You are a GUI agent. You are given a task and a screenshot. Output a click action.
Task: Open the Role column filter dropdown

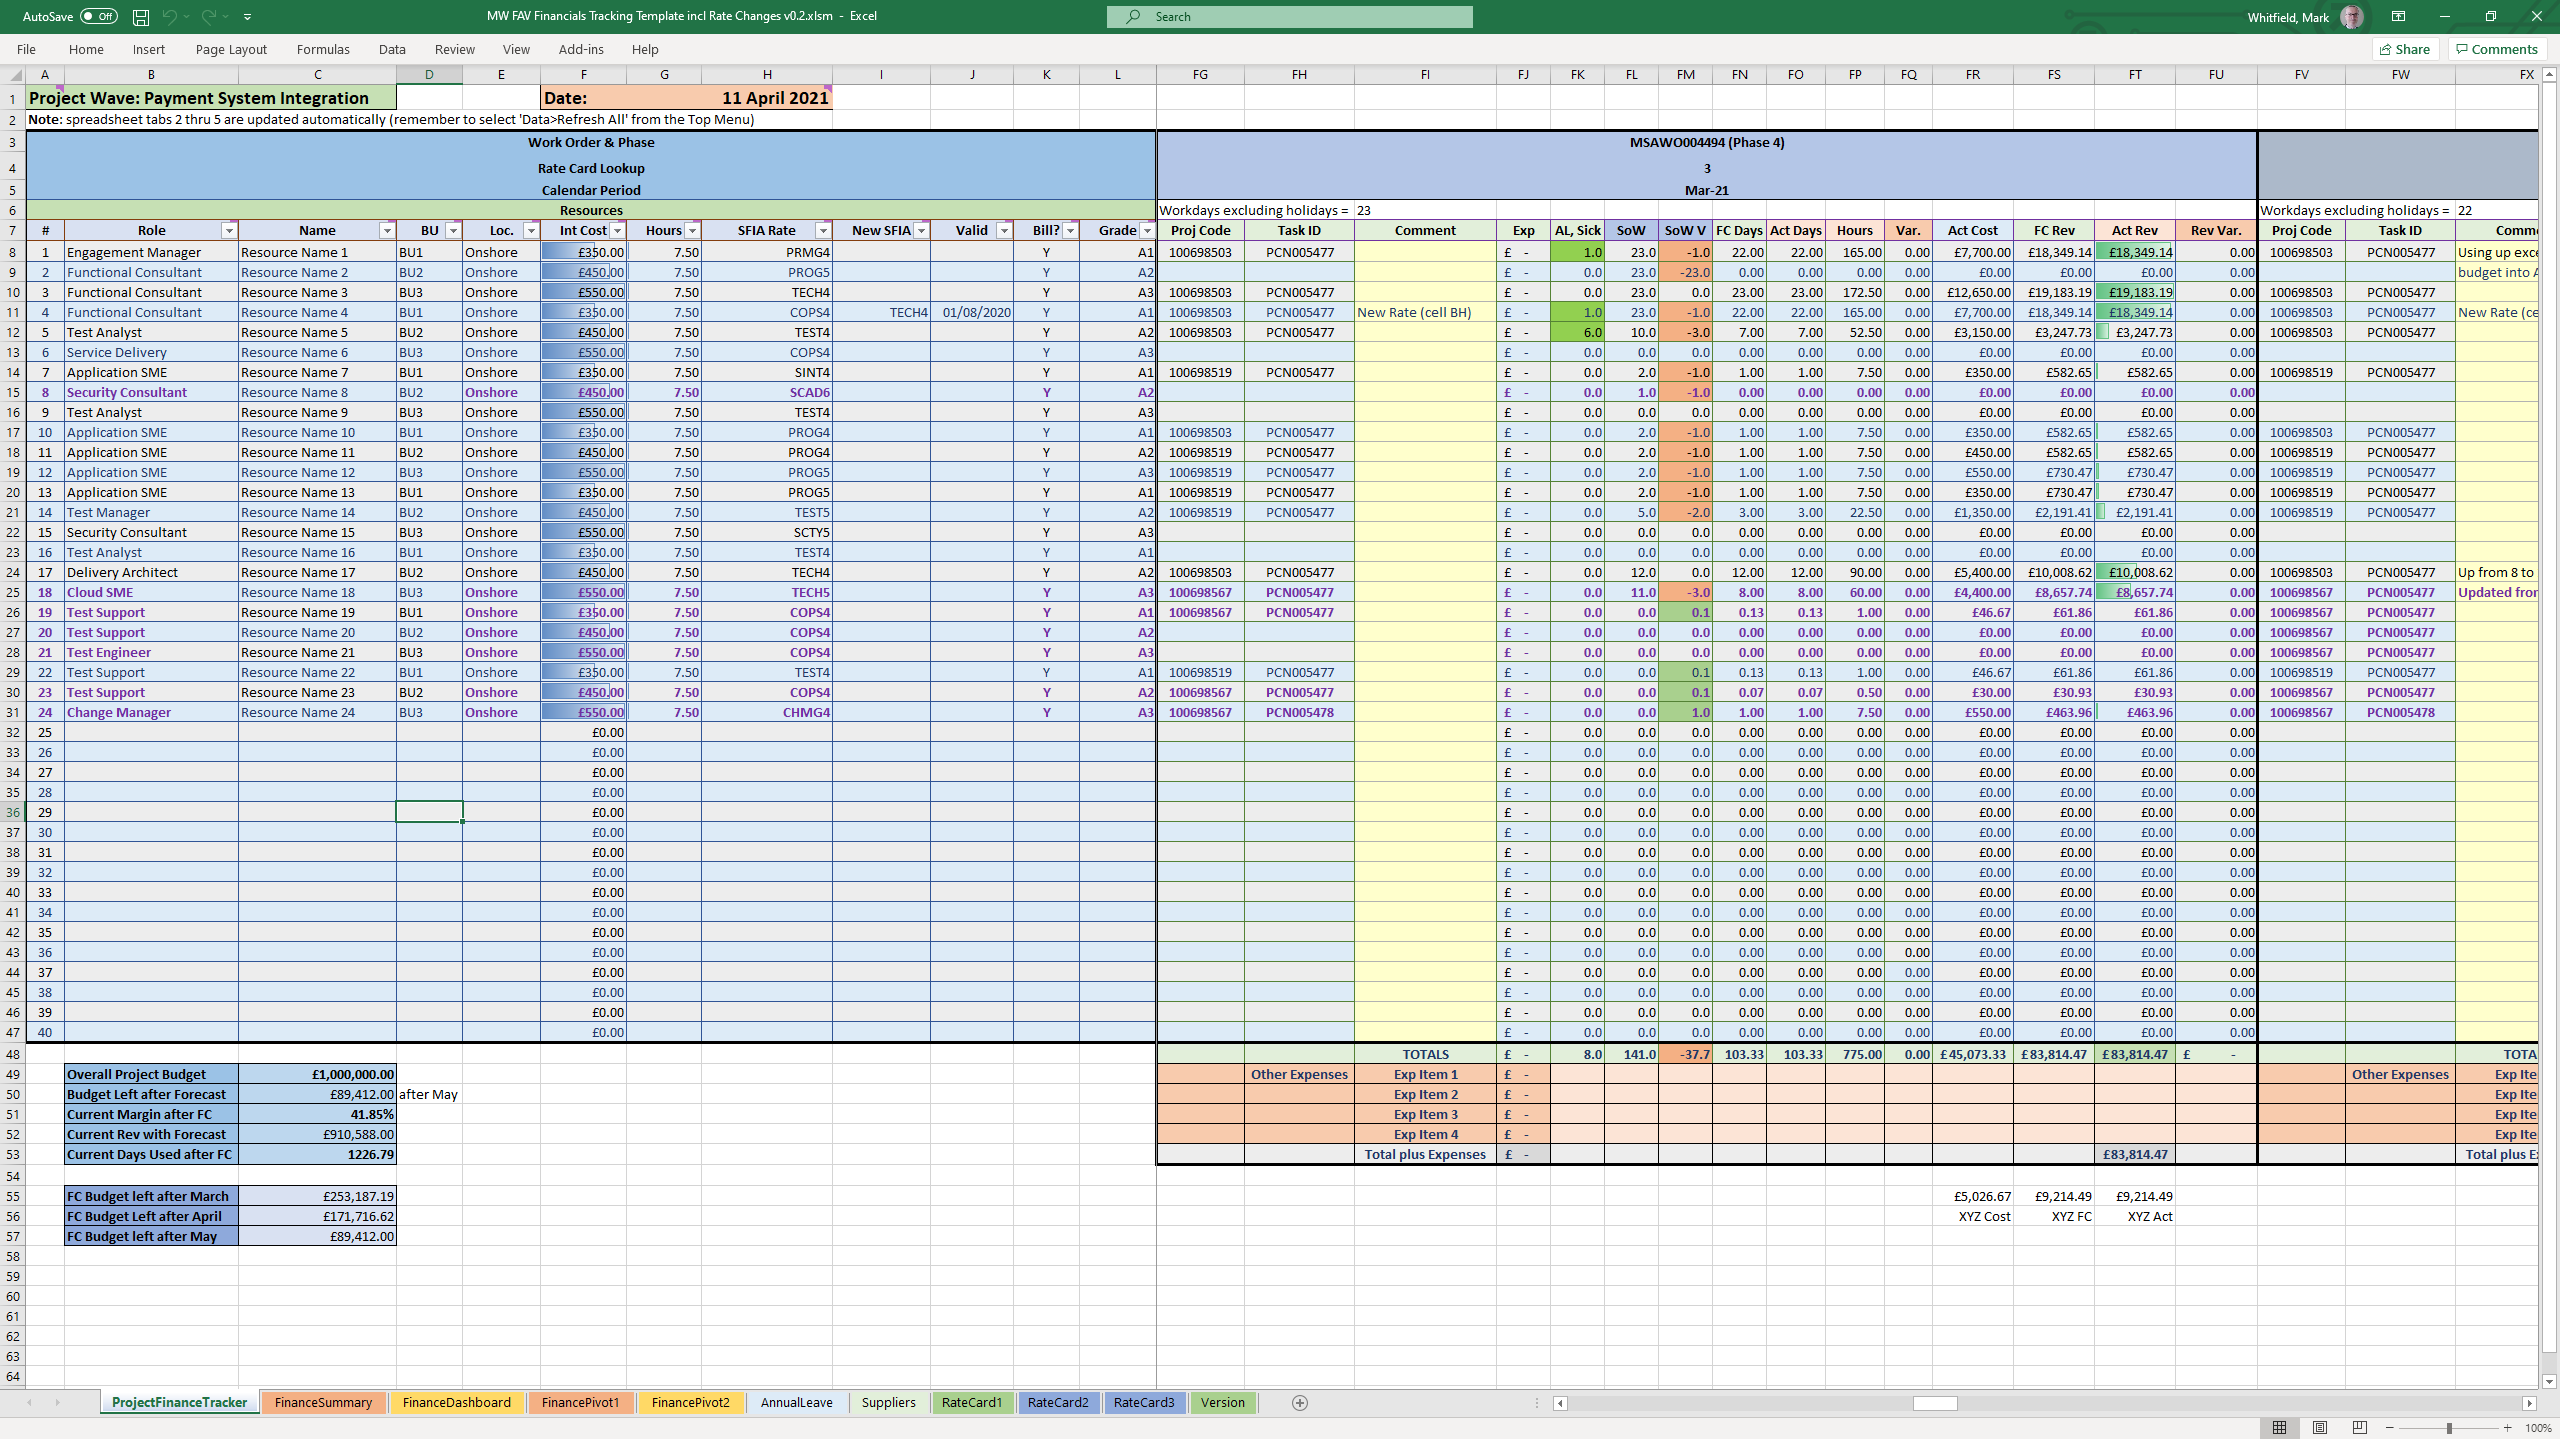[229, 231]
